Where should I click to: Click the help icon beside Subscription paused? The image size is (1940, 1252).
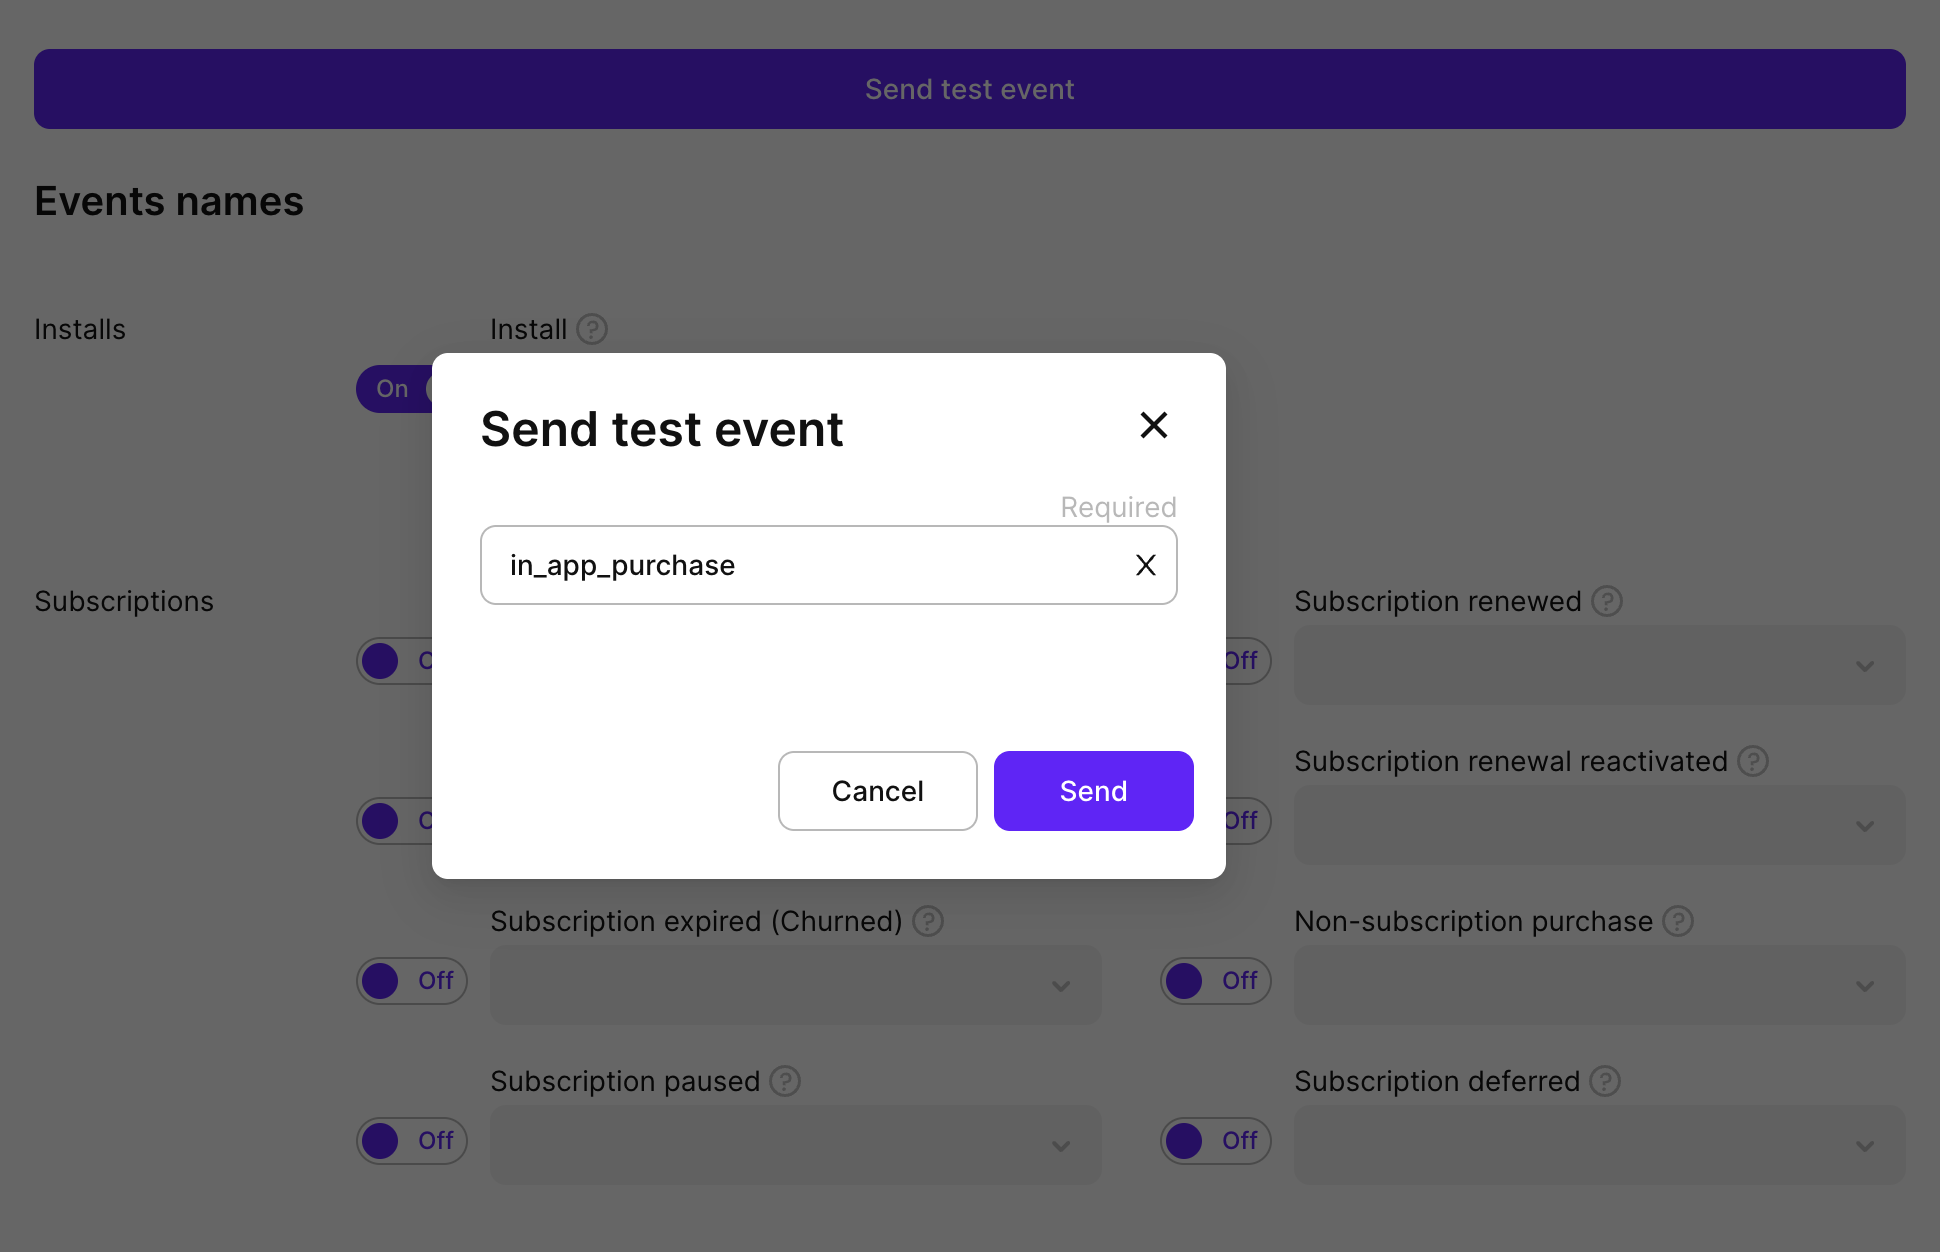click(x=786, y=1081)
